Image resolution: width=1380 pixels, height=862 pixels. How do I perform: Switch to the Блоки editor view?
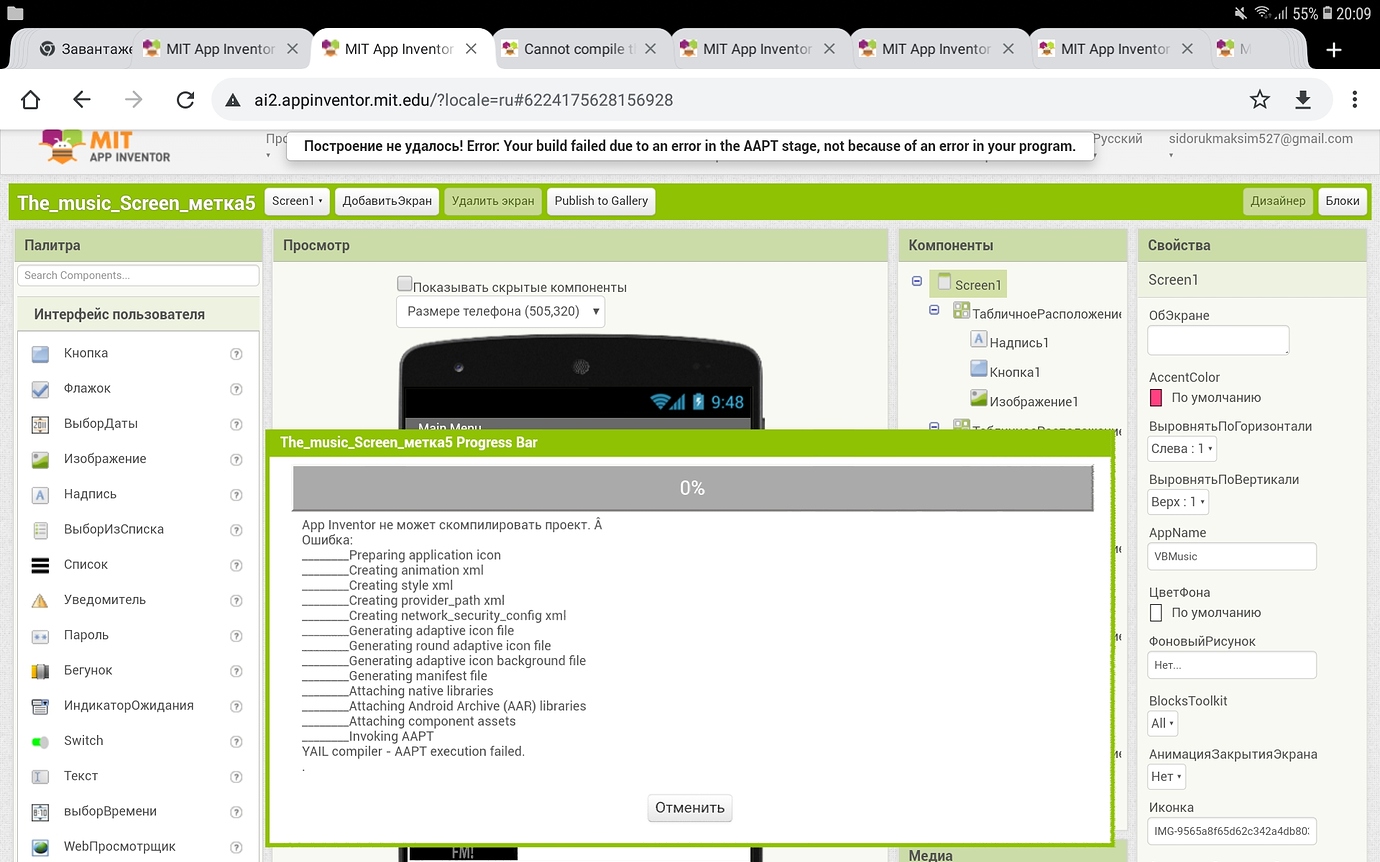coord(1342,201)
